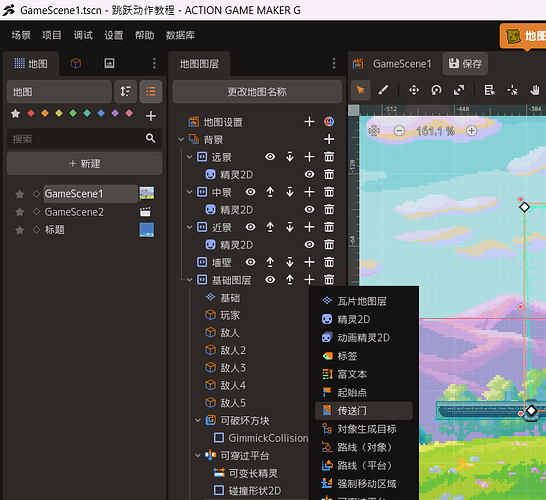Select the arrow selection tool
Image resolution: width=546 pixels, height=500 pixels.
click(360, 90)
